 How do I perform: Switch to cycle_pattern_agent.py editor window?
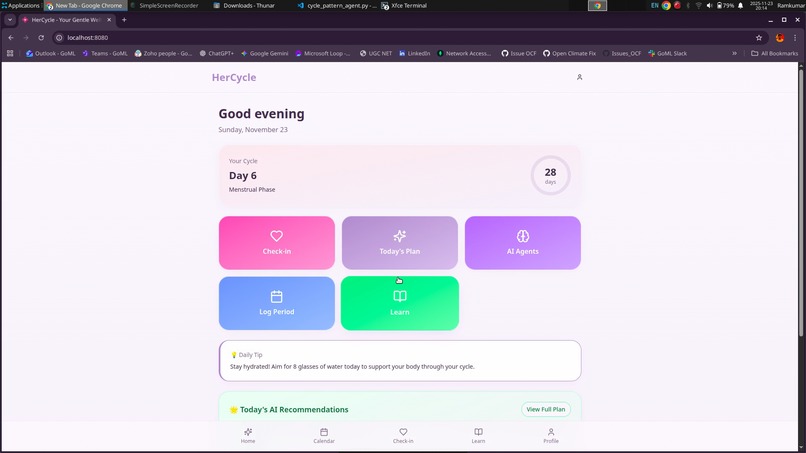click(x=337, y=5)
